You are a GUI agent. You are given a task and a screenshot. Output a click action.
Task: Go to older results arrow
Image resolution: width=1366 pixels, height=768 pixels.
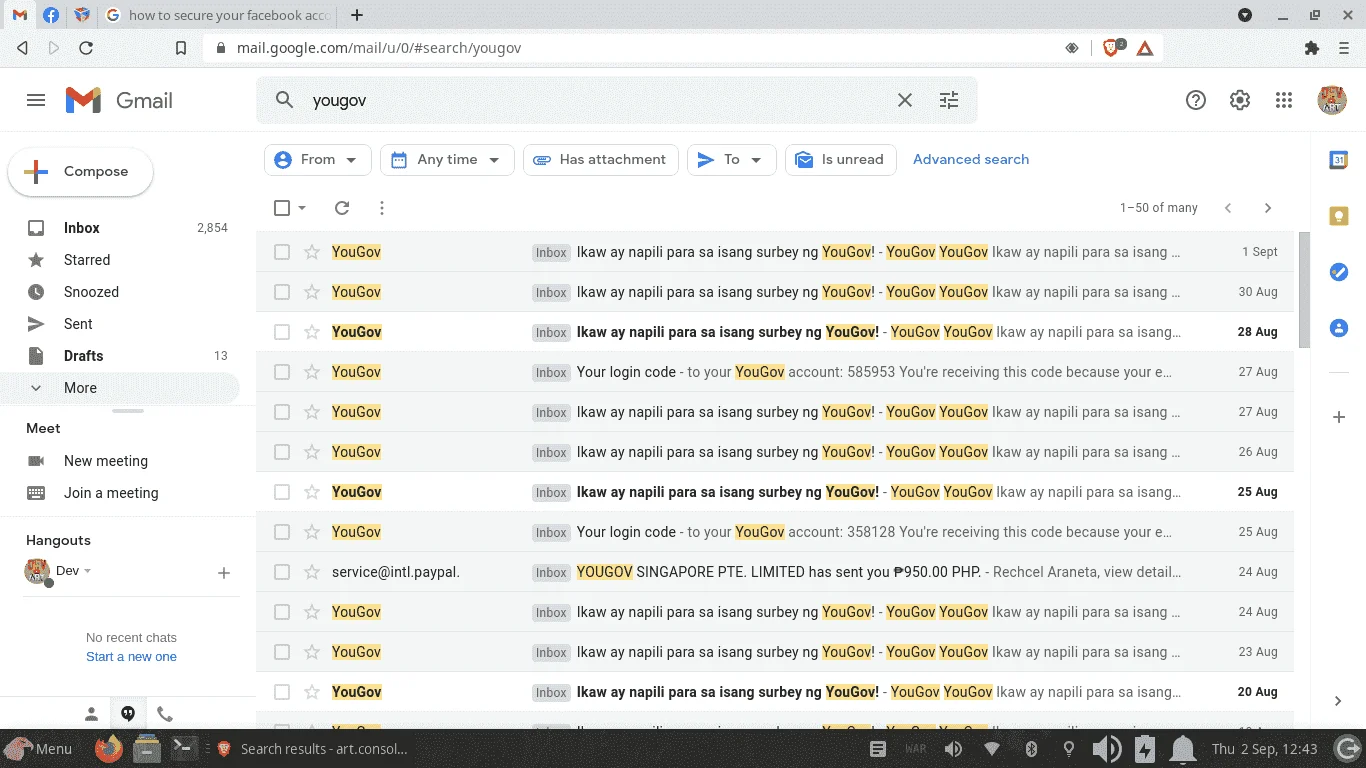coord(1268,208)
